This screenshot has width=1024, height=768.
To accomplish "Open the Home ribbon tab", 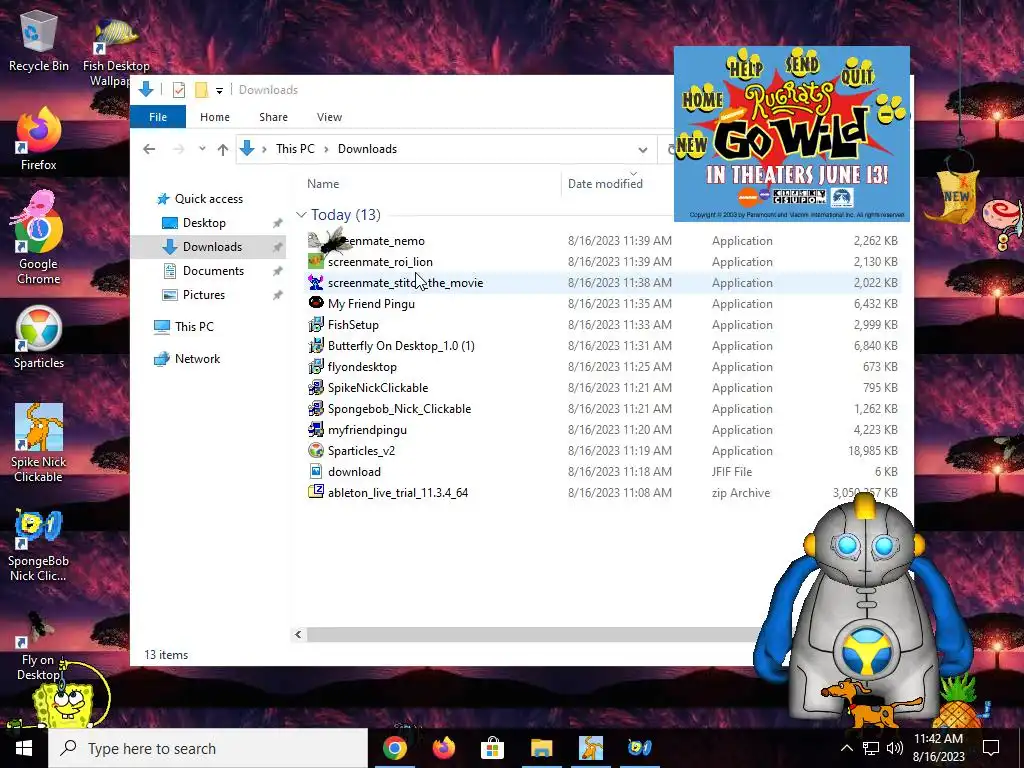I will click(x=215, y=117).
